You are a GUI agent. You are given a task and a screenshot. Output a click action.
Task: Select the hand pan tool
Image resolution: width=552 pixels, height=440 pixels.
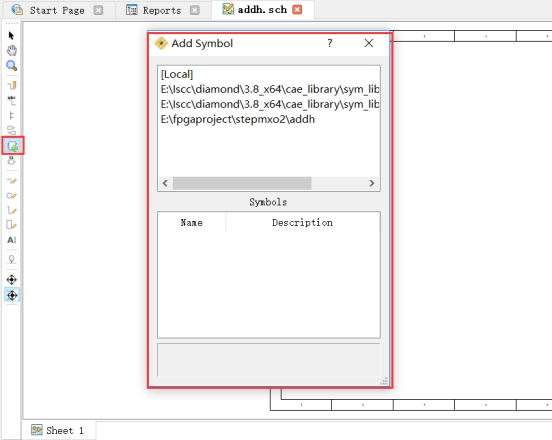coord(12,51)
